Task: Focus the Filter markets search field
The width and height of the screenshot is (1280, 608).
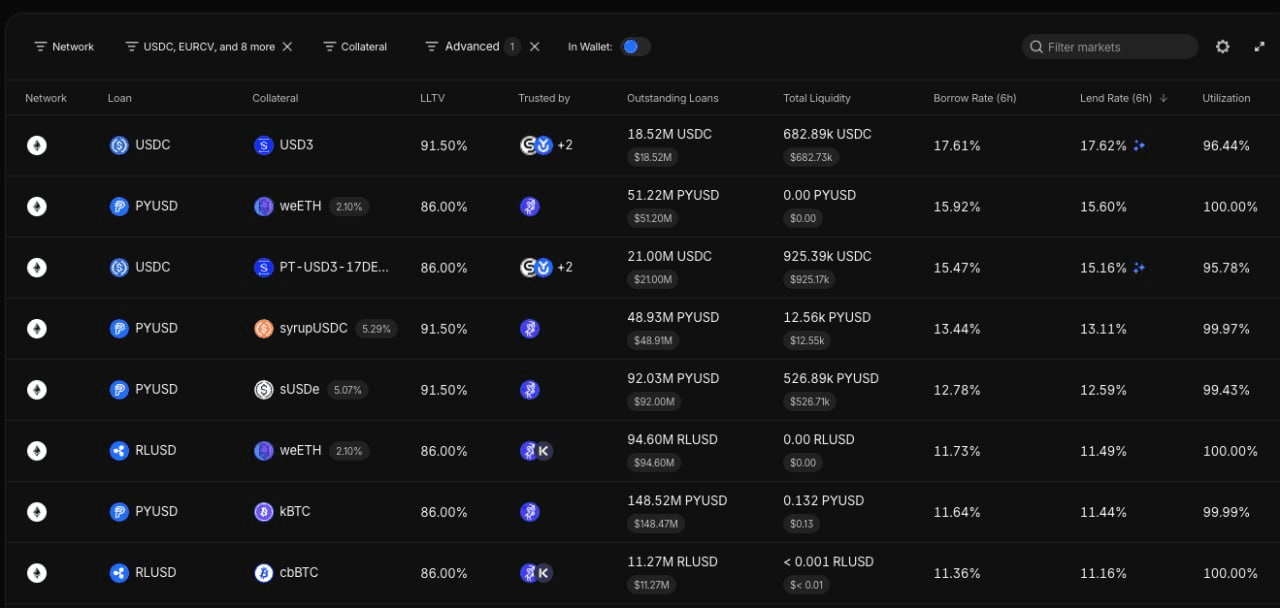Action: [x=1110, y=47]
